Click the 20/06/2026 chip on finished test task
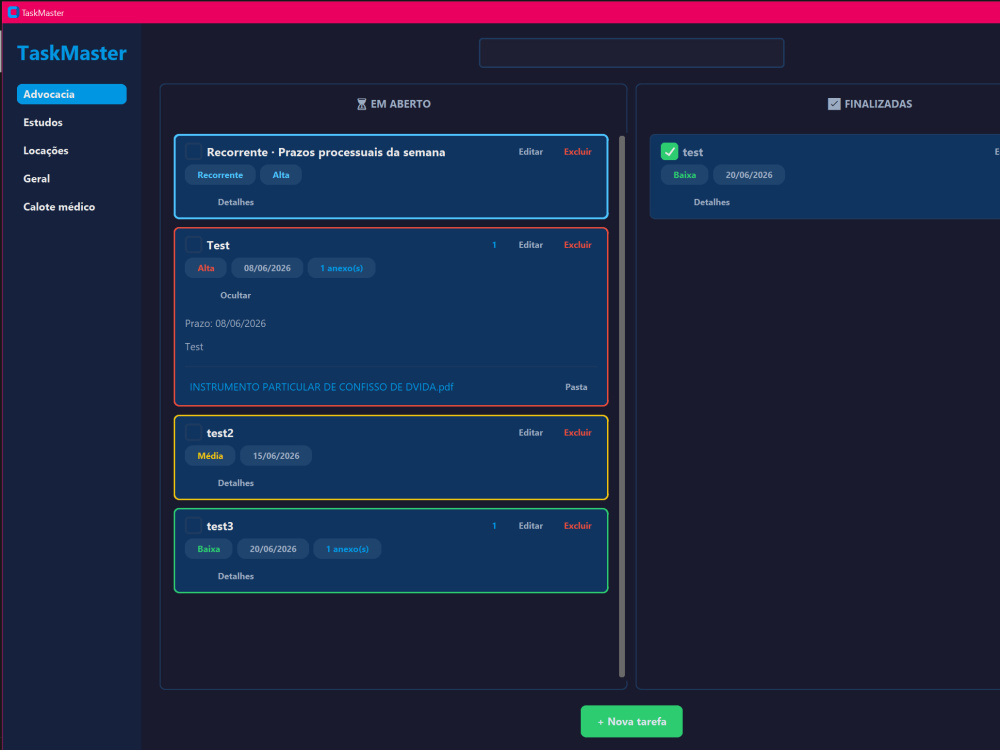This screenshot has height=750, width=1000. tap(749, 175)
